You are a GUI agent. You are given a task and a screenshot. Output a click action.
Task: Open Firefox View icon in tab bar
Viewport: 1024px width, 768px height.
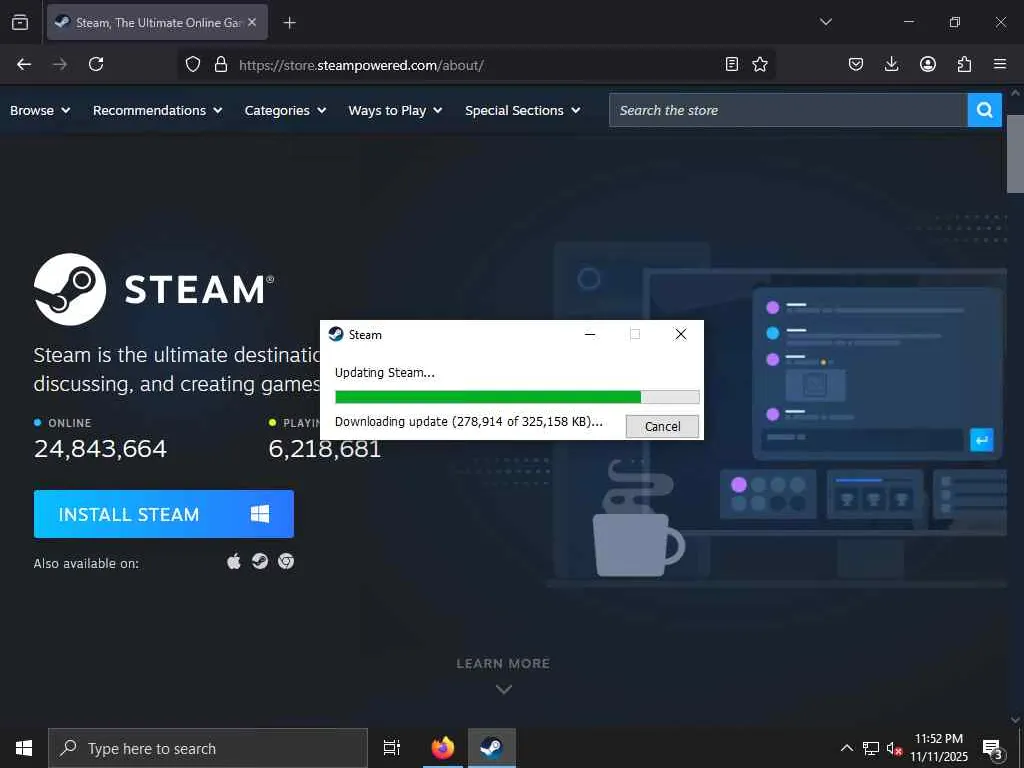click(x=20, y=22)
